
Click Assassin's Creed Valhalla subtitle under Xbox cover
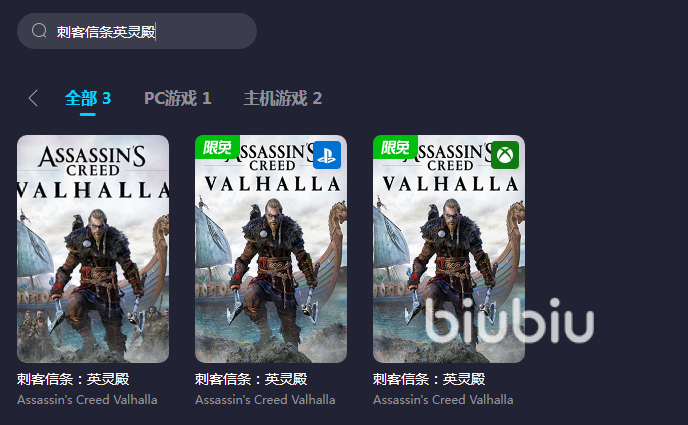443,400
